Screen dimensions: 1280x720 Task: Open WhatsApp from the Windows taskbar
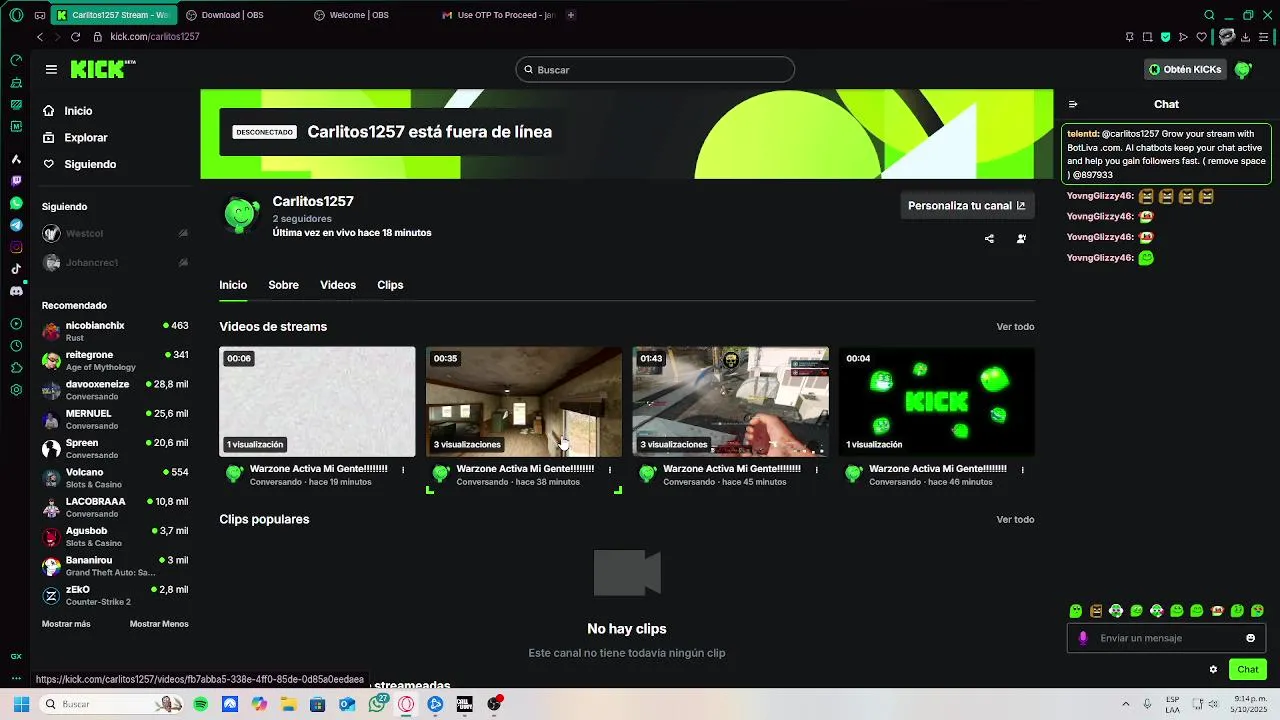[x=377, y=704]
